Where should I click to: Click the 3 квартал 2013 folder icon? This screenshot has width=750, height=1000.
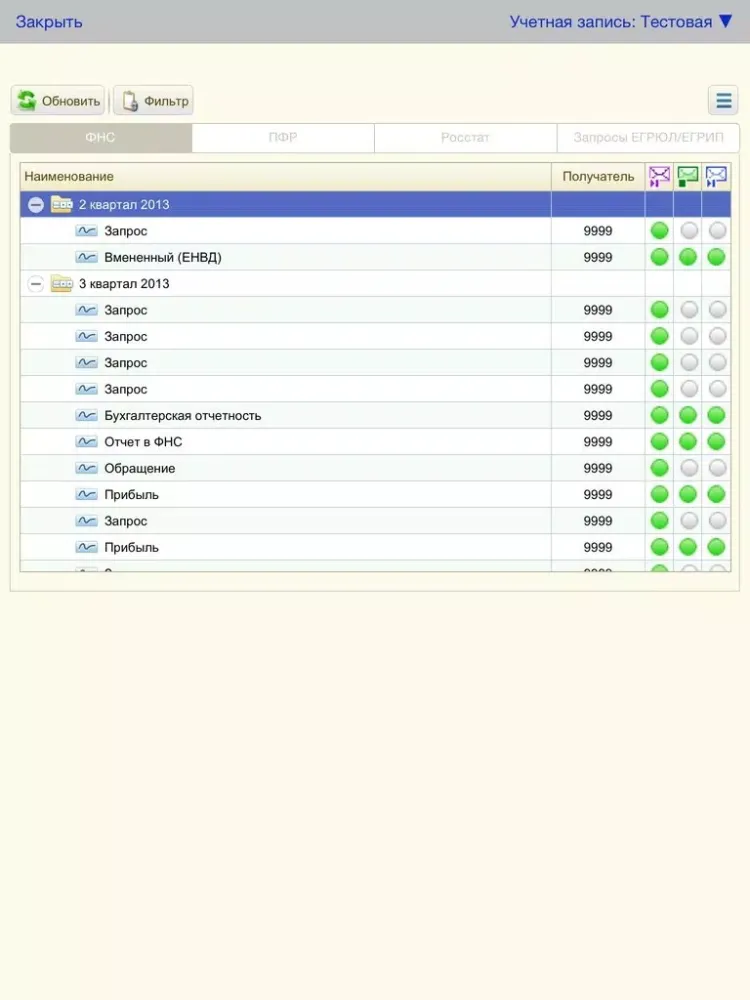click(62, 283)
